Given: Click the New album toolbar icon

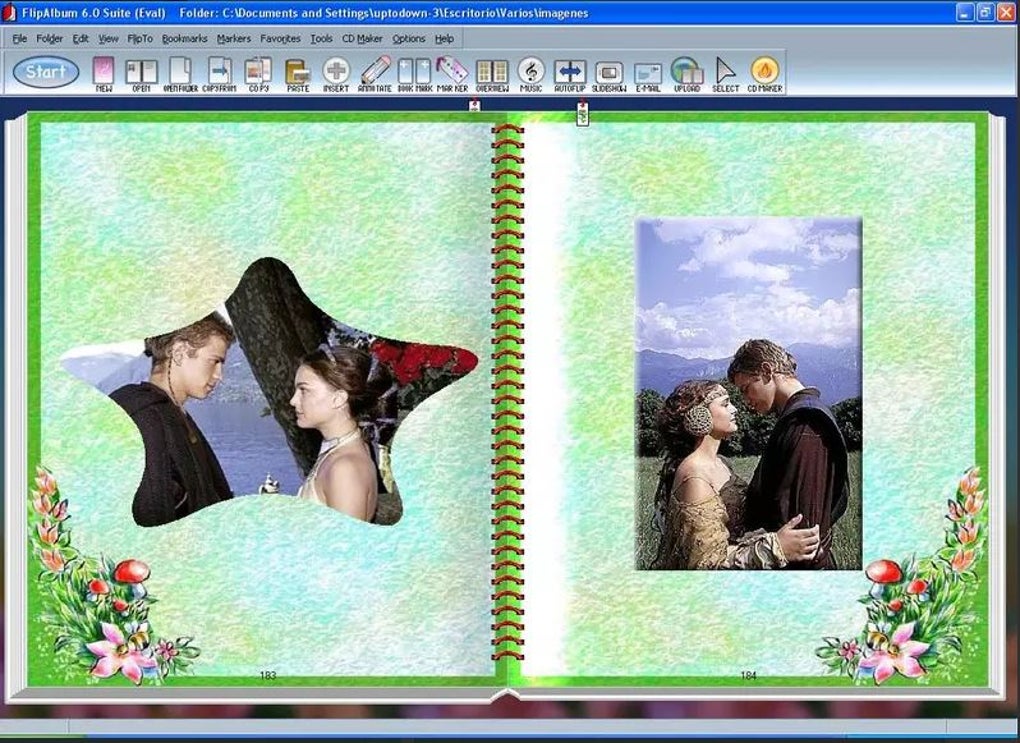Looking at the screenshot, I should pyautogui.click(x=103, y=74).
